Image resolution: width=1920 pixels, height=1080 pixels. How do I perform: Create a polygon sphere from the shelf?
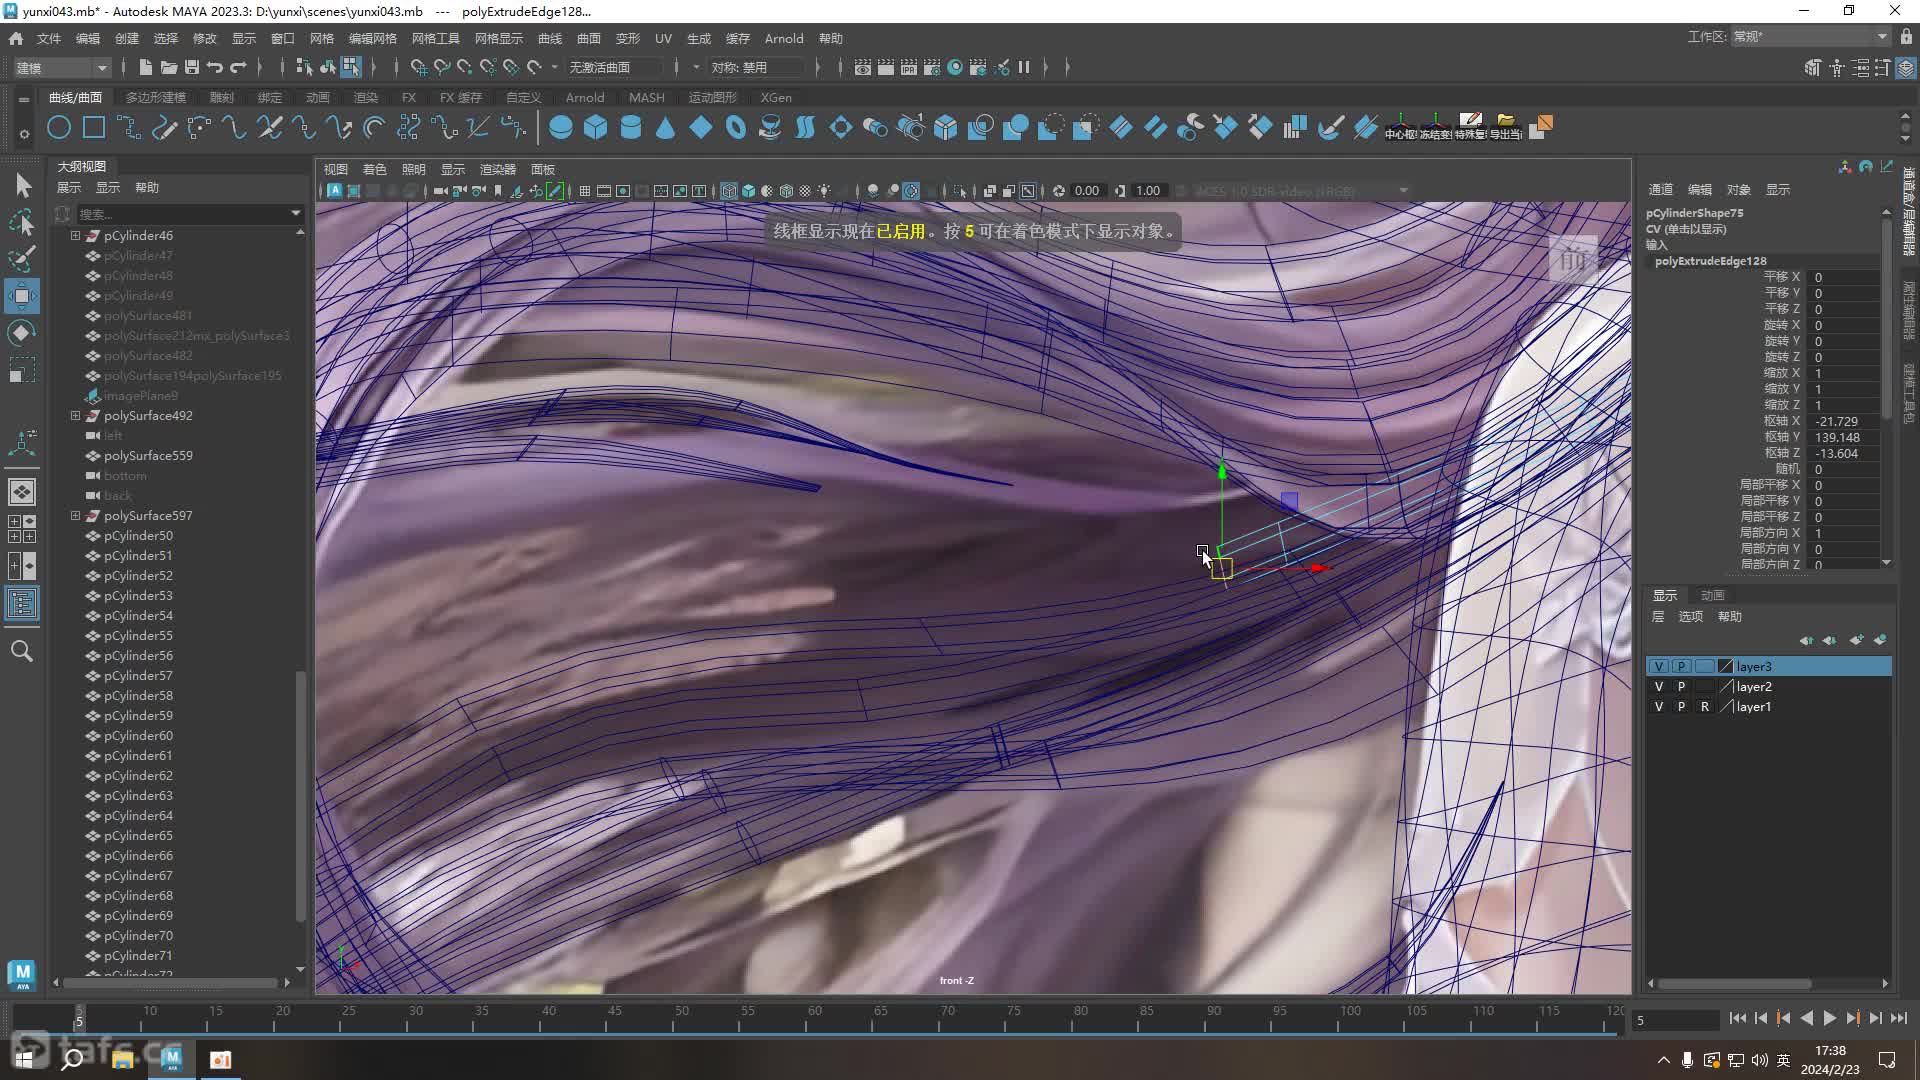561,127
